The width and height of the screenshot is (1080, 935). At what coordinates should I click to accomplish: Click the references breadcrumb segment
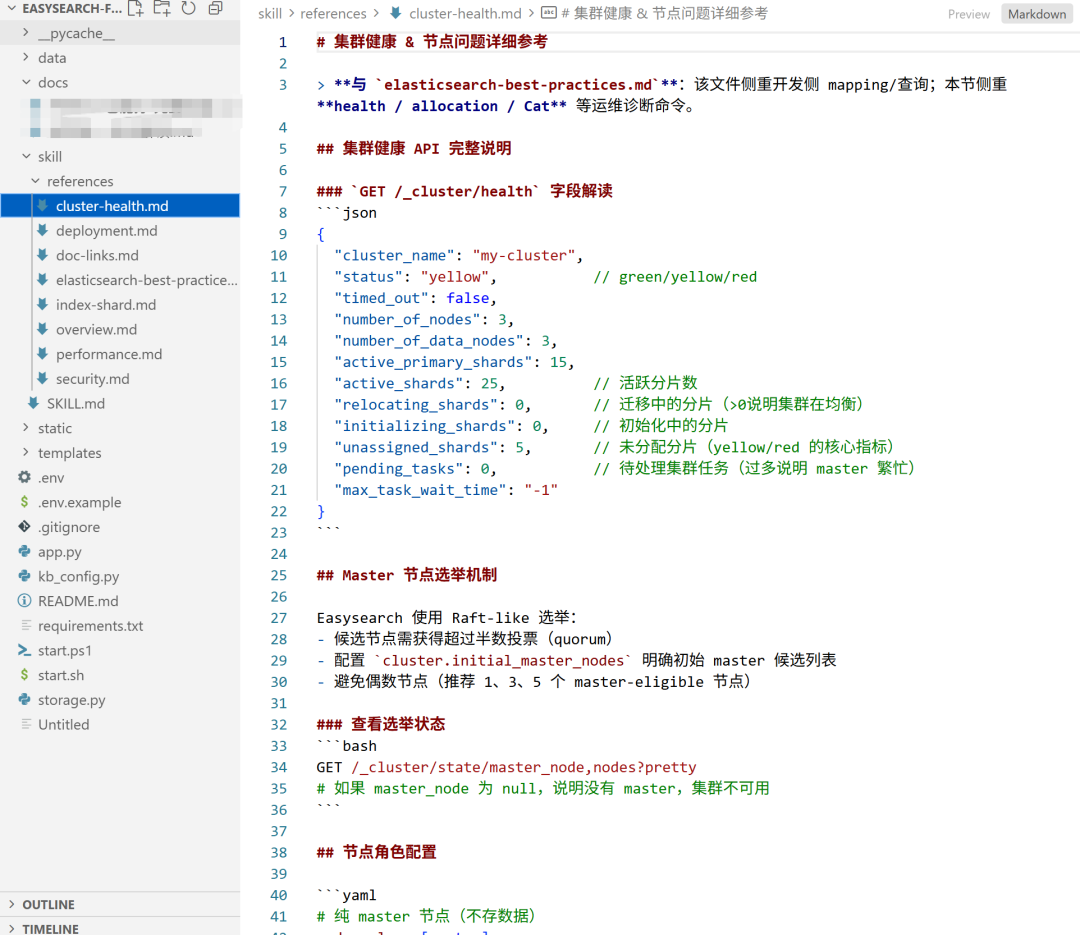coord(333,14)
